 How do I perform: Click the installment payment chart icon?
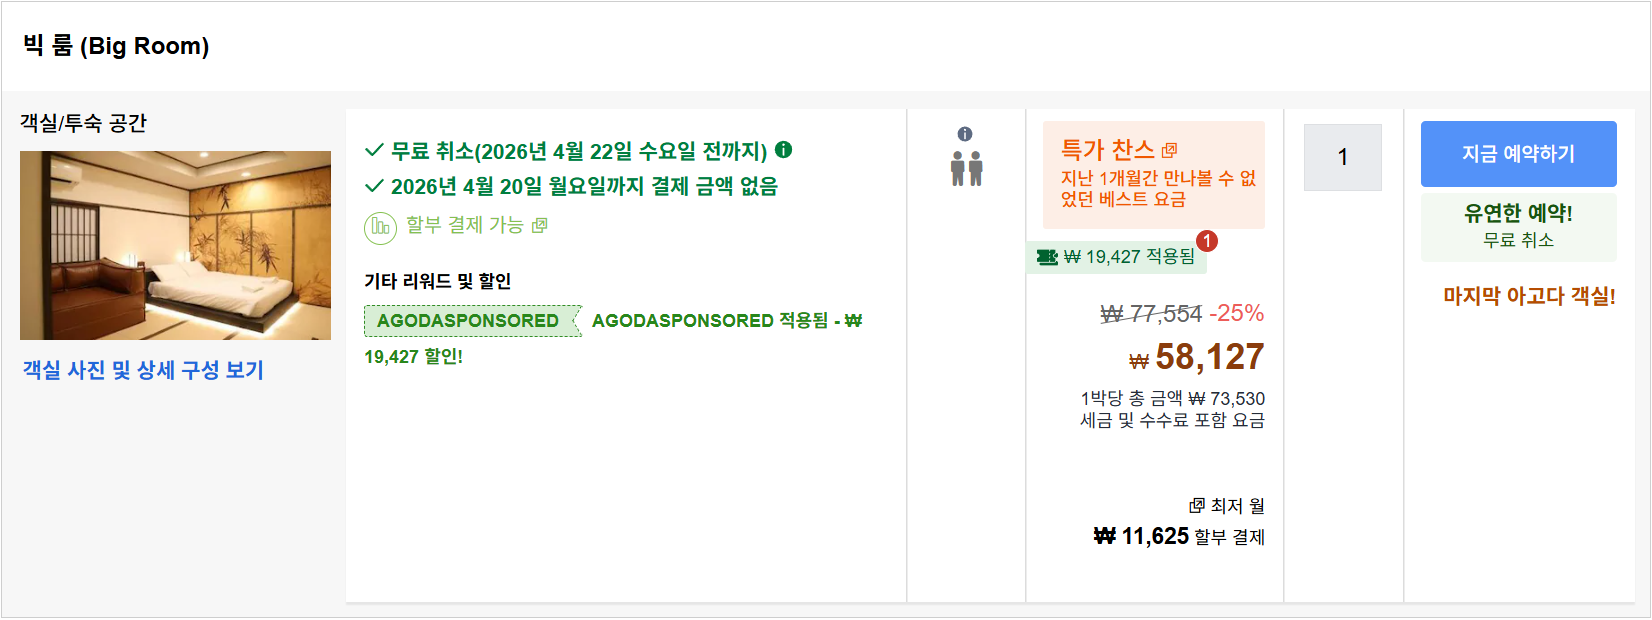click(380, 226)
